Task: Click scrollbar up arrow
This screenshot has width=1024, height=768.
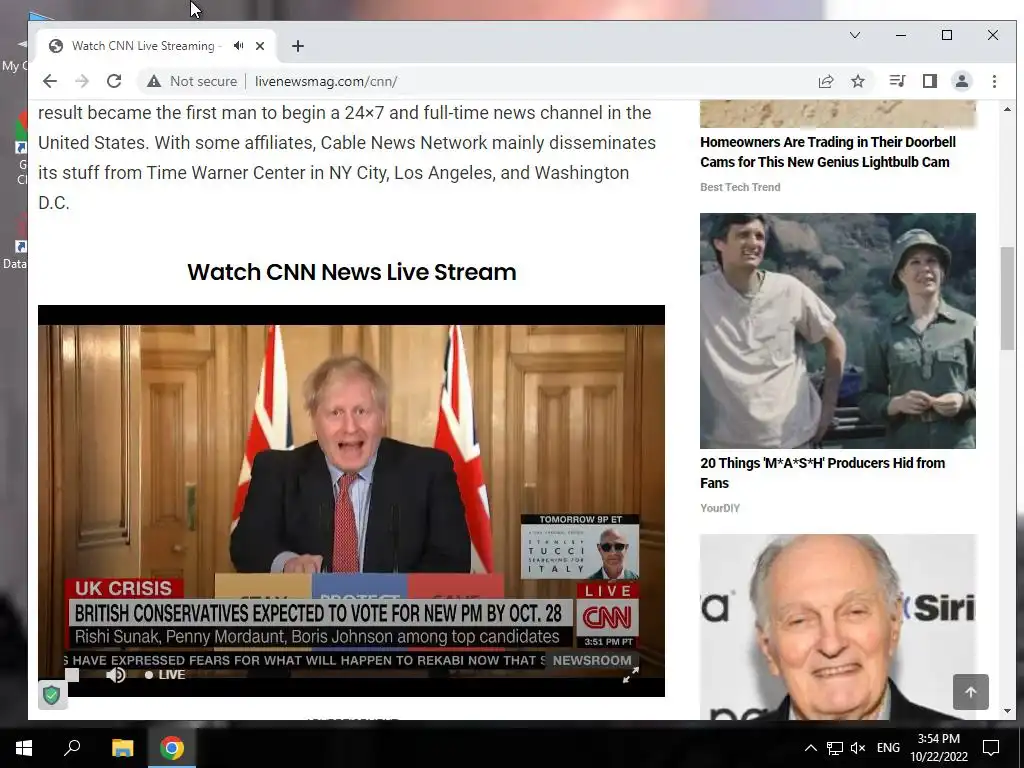Action: 1007,110
